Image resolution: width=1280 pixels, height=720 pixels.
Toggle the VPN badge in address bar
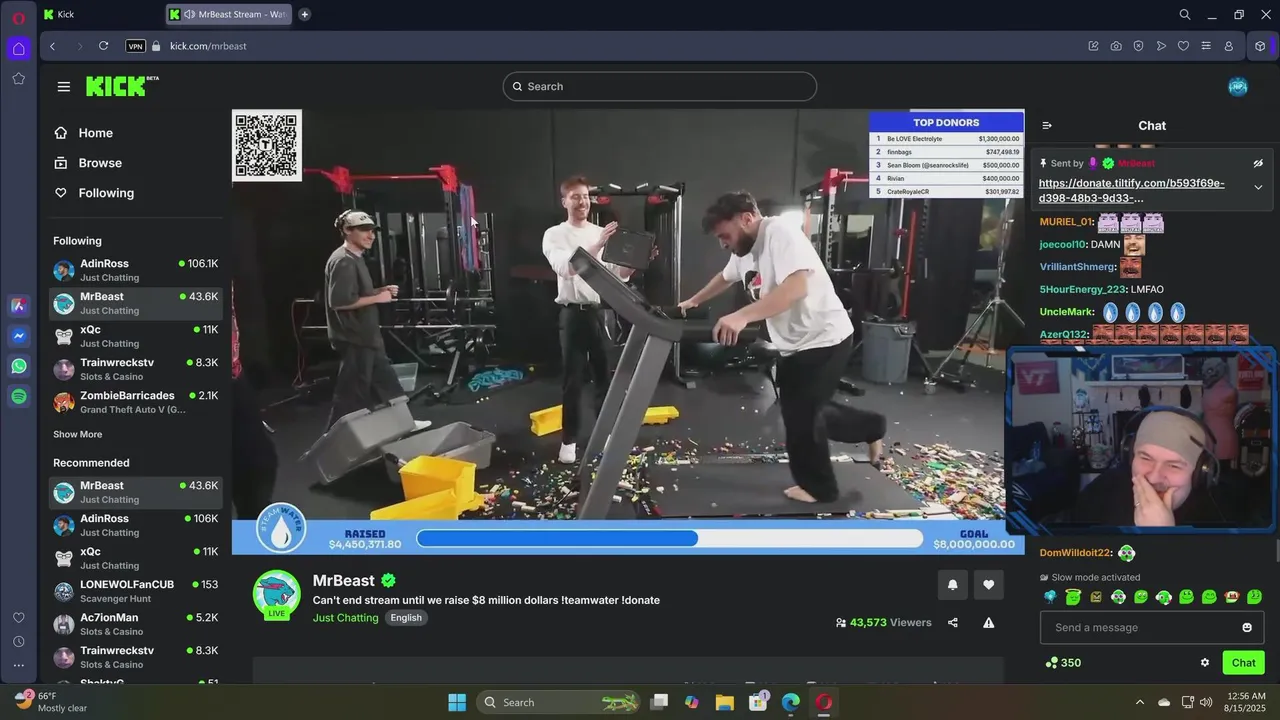[x=136, y=46]
